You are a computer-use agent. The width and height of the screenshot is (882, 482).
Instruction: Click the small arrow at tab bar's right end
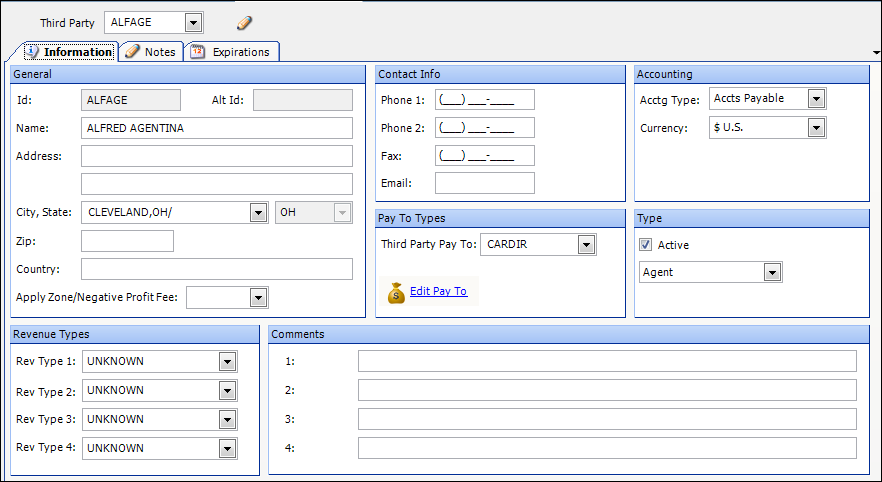(x=875, y=53)
